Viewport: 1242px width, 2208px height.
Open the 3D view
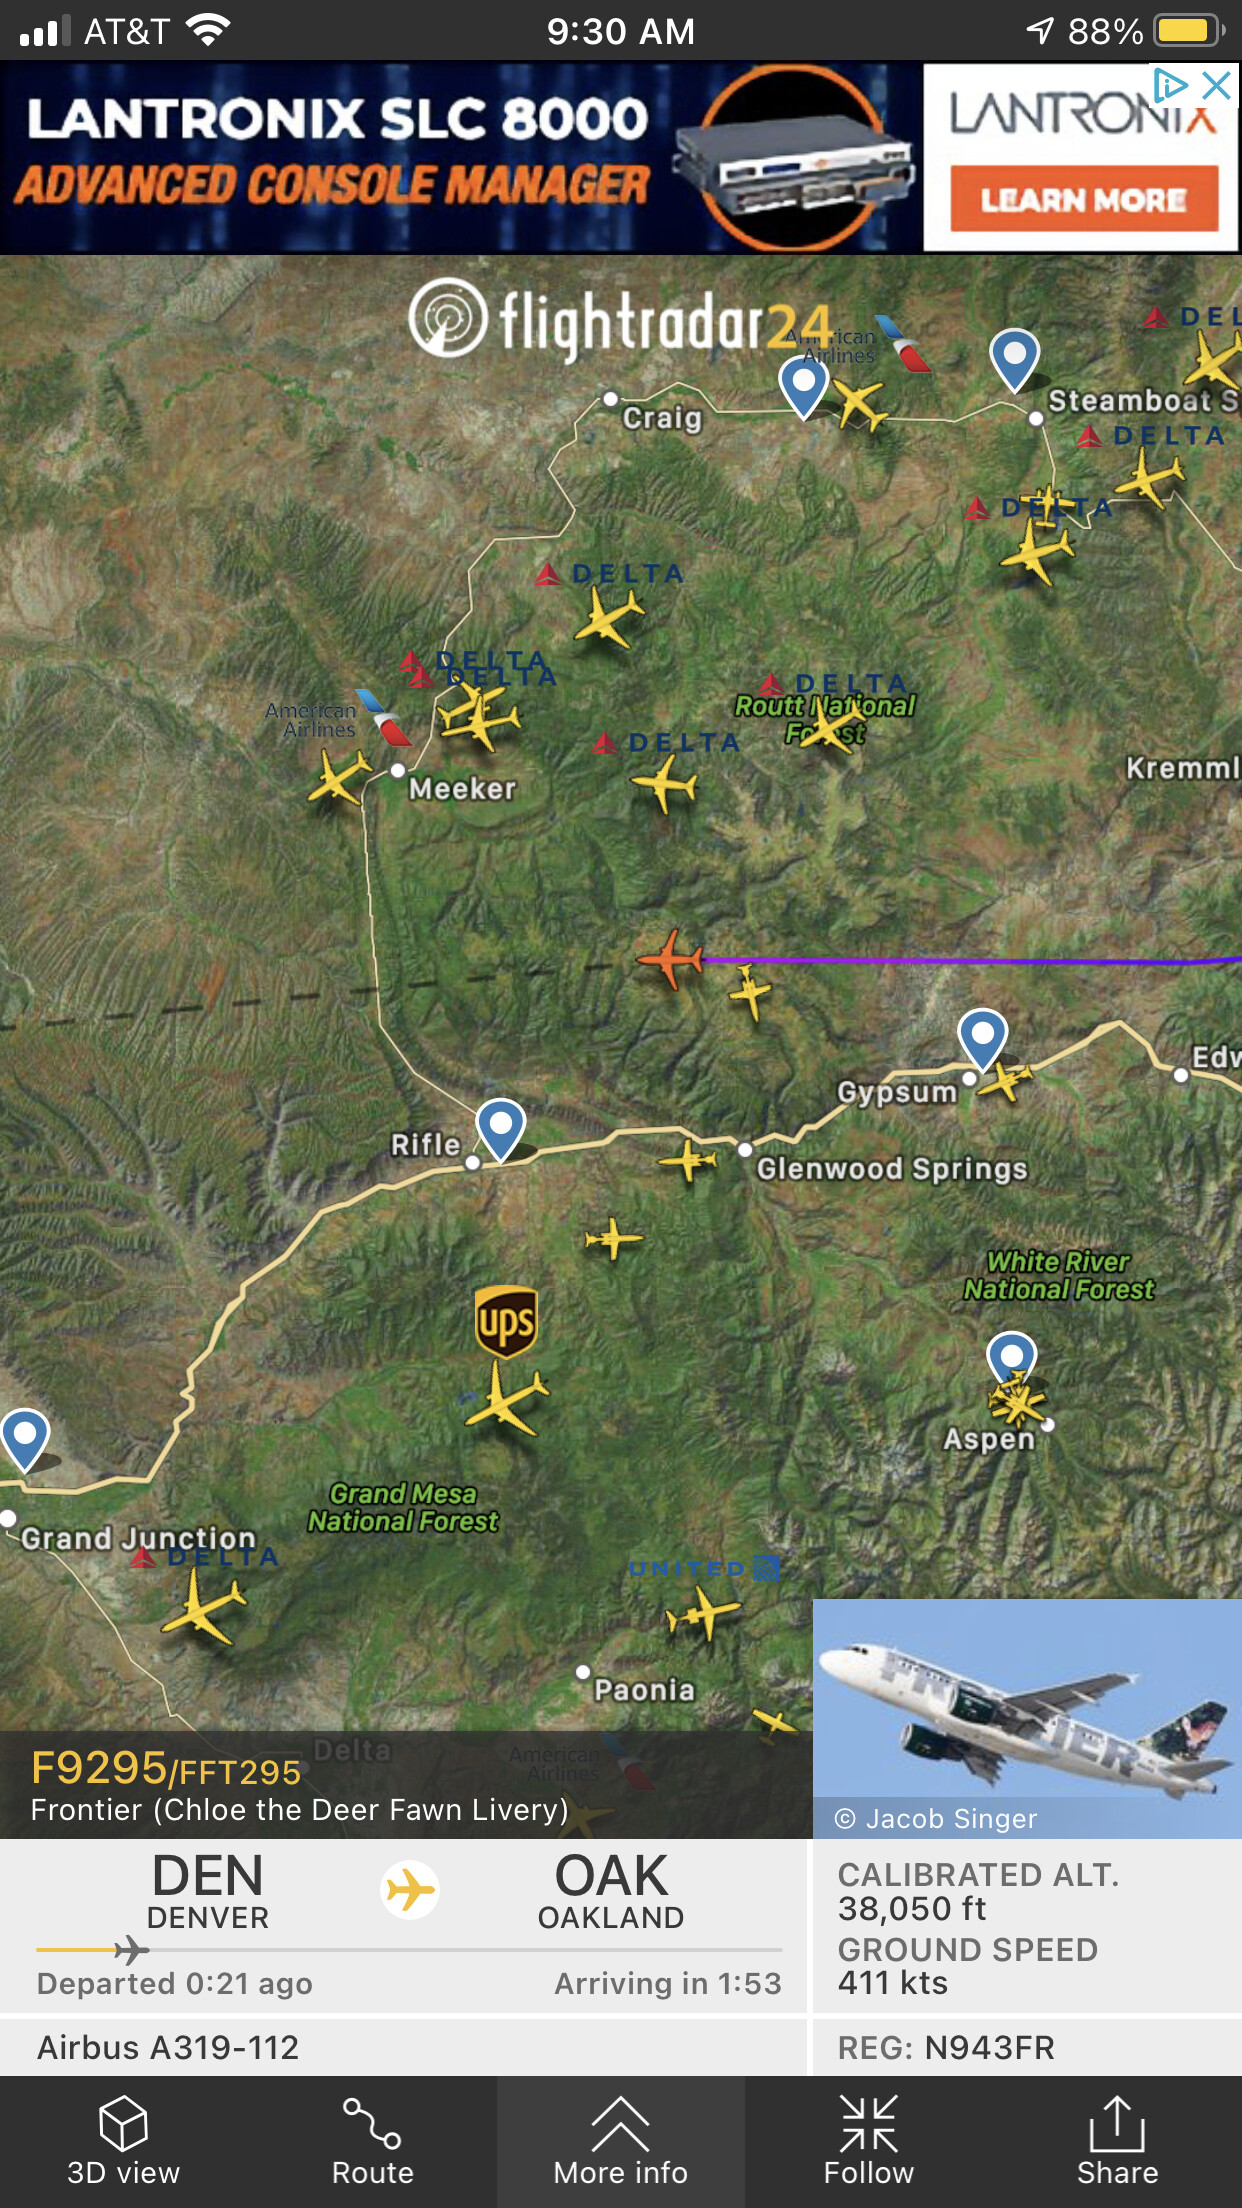click(123, 2141)
